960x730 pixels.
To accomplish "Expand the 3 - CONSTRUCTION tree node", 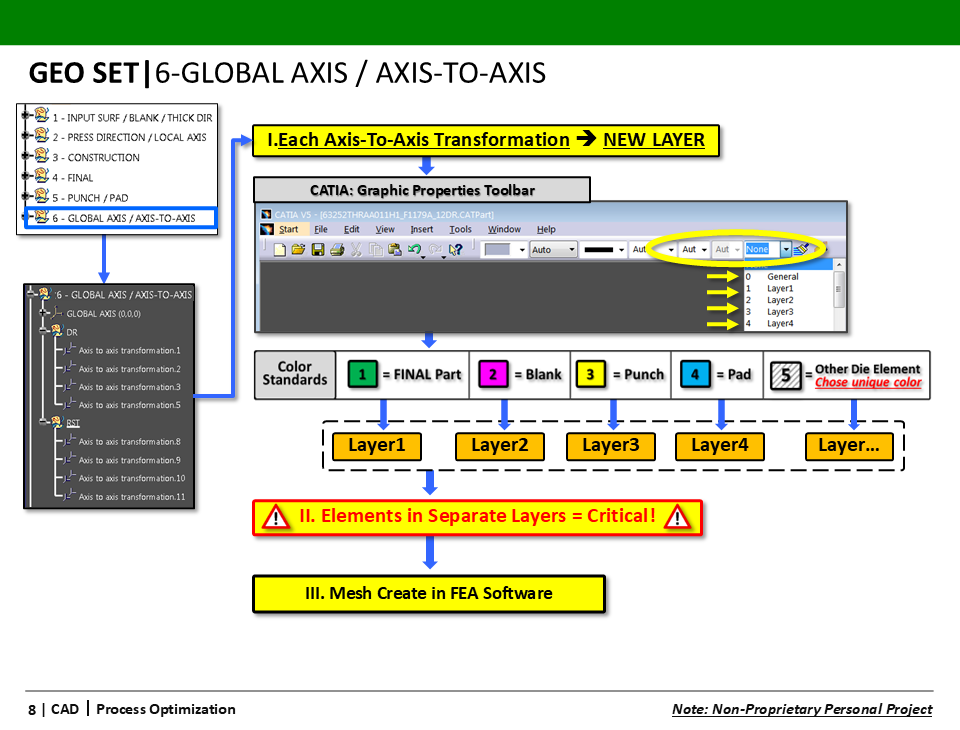I will click(25, 156).
